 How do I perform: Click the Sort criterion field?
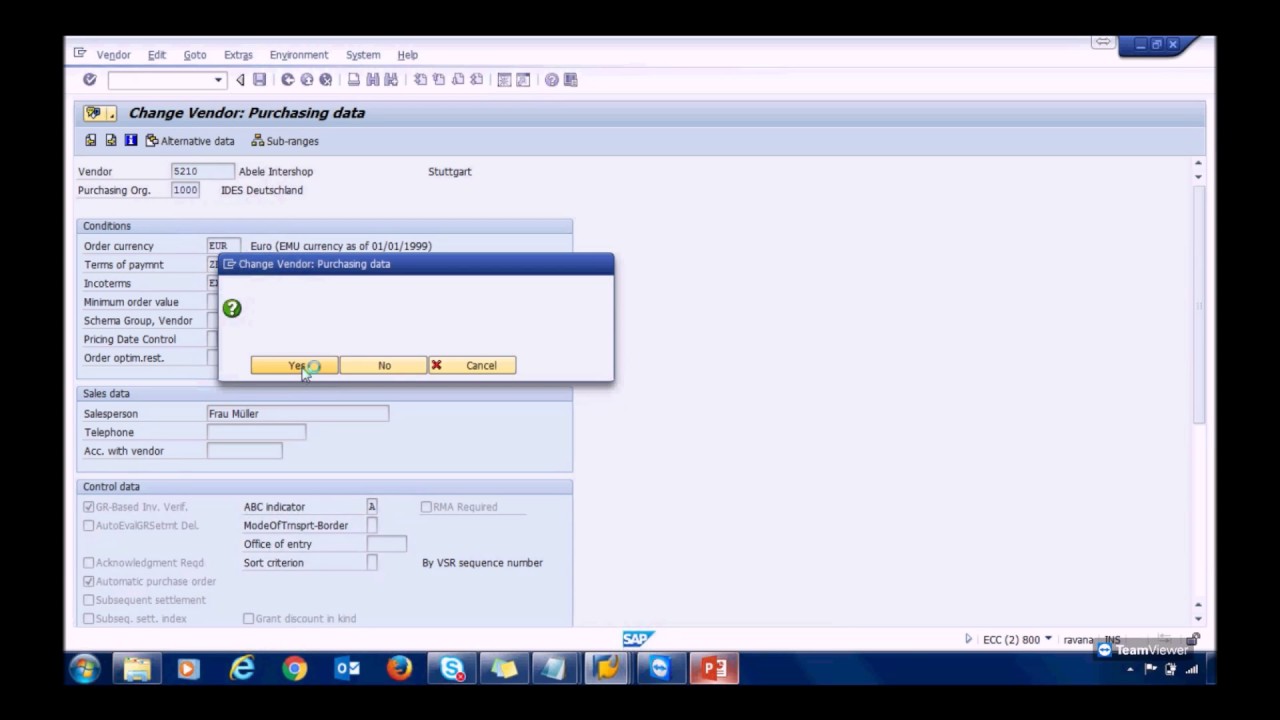point(372,563)
